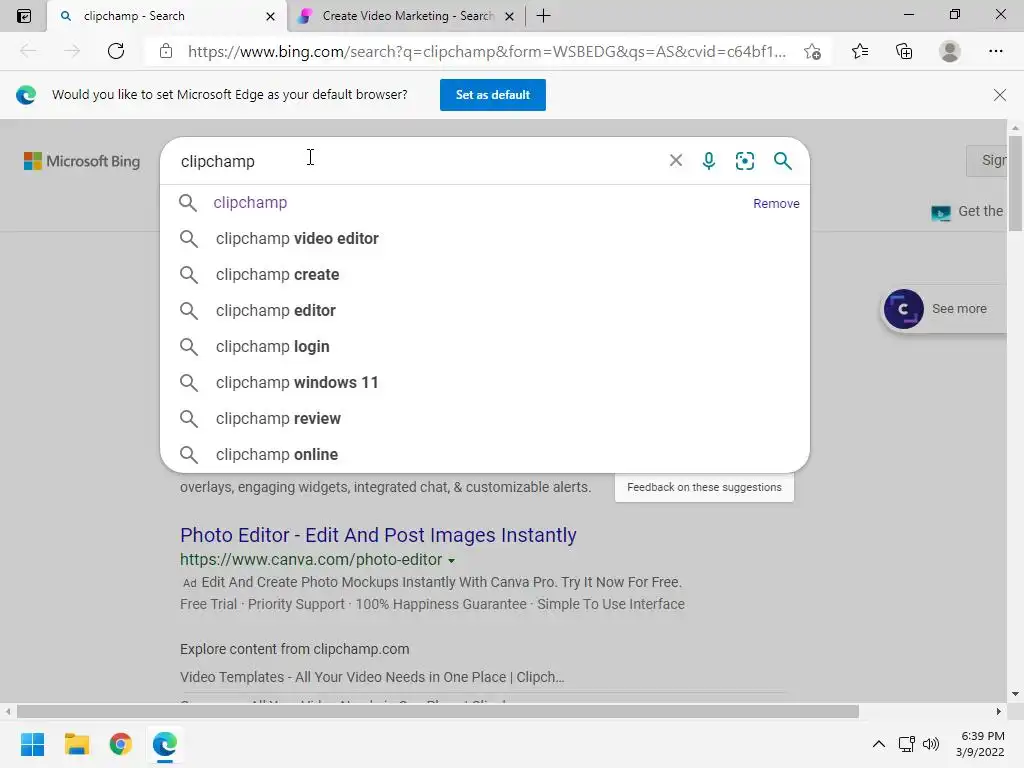This screenshot has width=1024, height=768.
Task: Click the refresh page icon
Action: click(x=116, y=51)
